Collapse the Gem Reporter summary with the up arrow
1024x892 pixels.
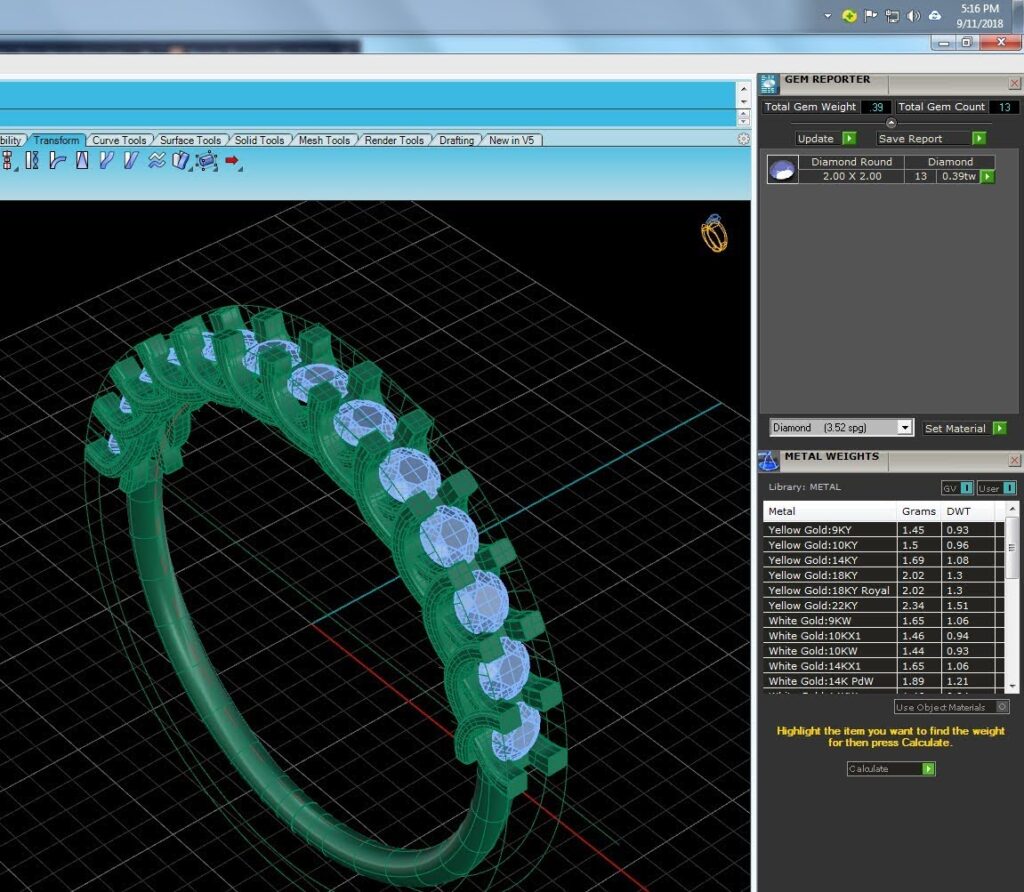(x=891, y=123)
